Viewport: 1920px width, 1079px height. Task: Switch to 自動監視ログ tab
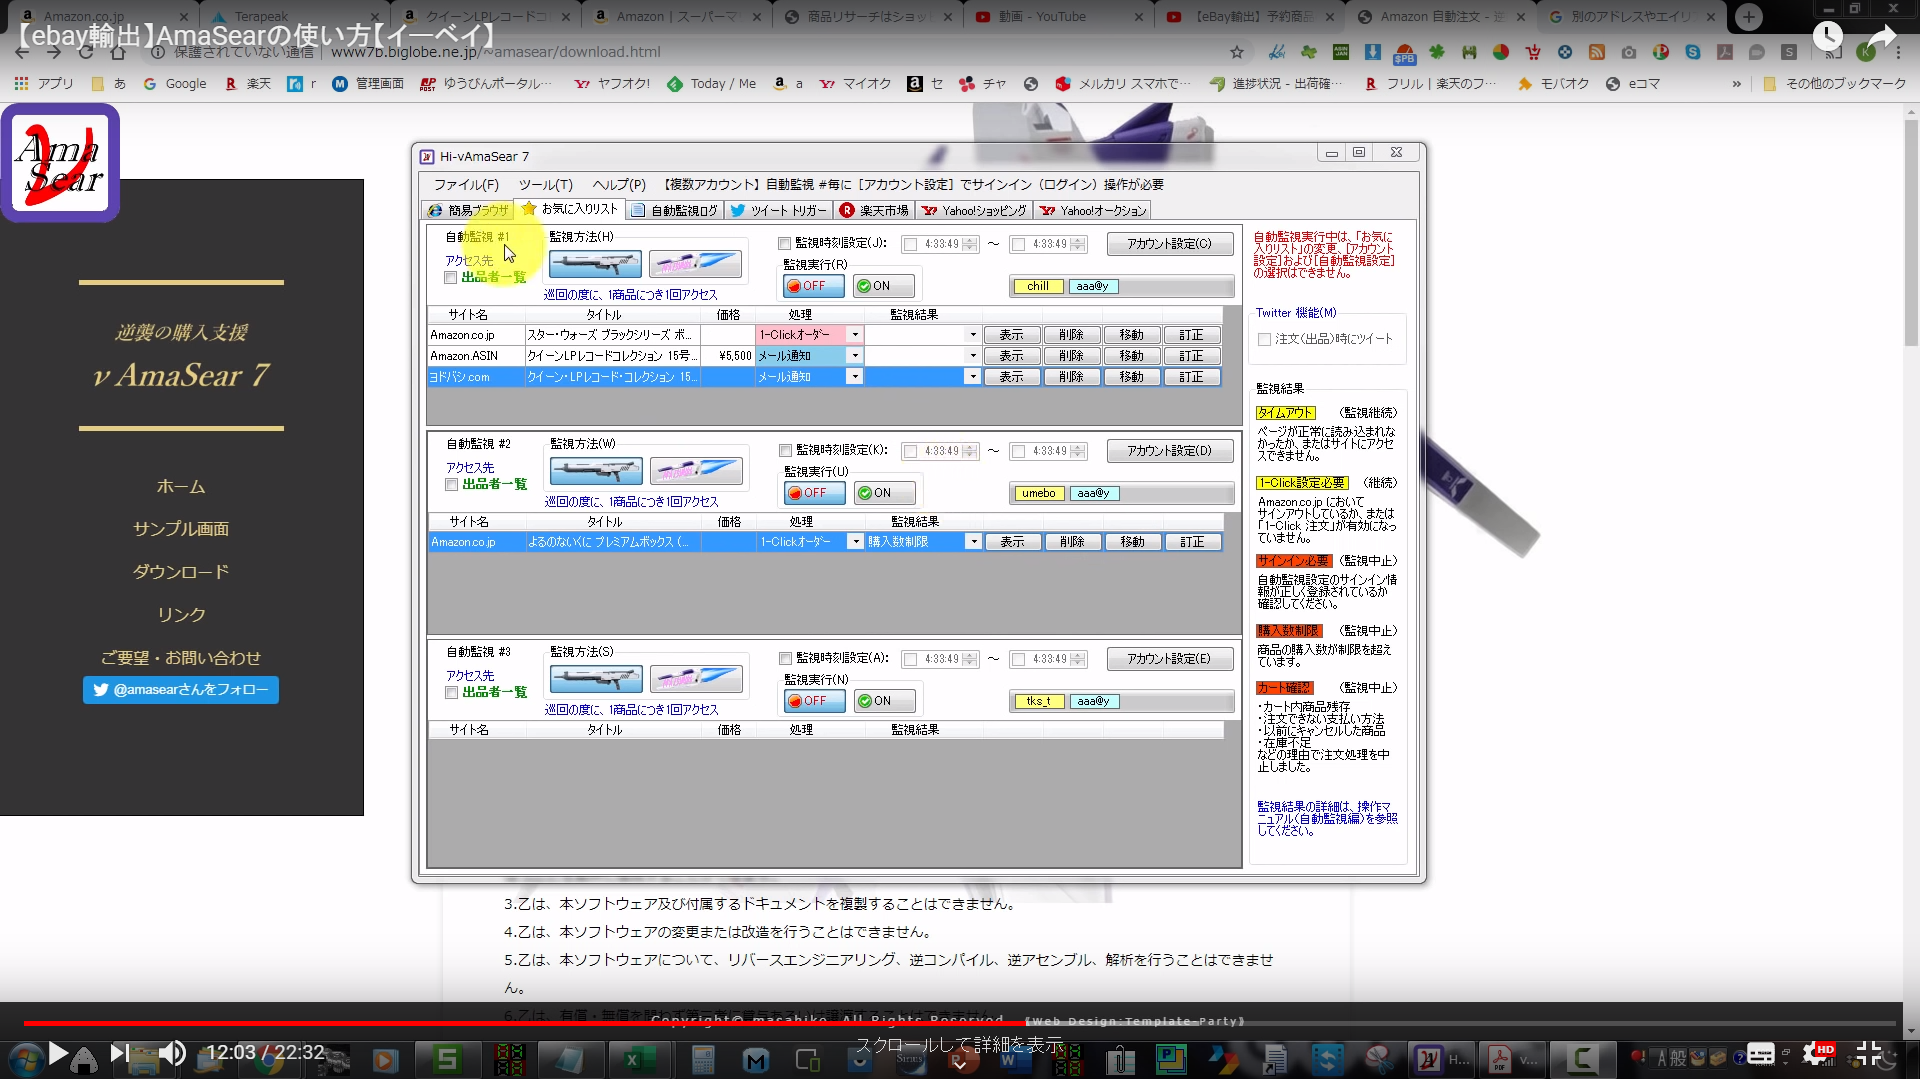coord(675,210)
